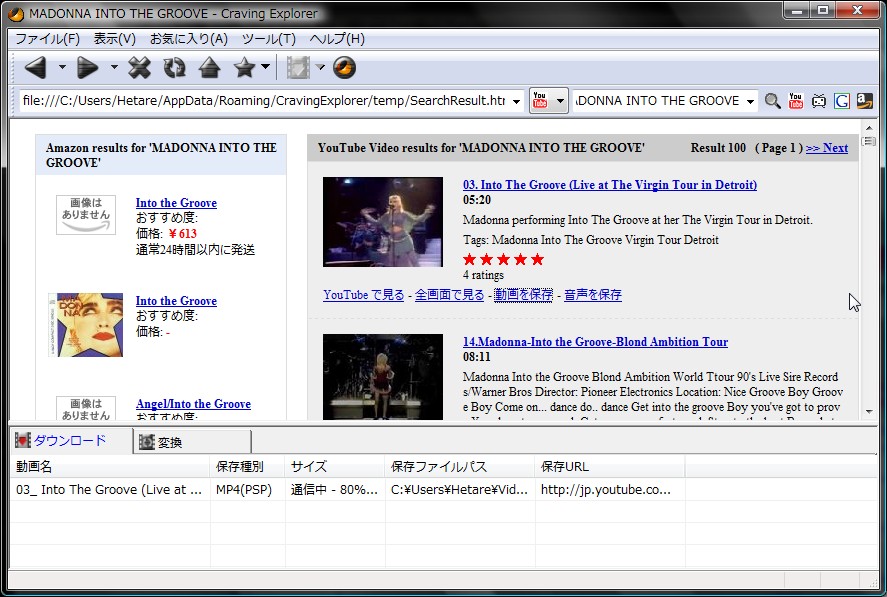Click page scrollbar down arrow
Image resolution: width=887 pixels, height=597 pixels.
coord(869,412)
